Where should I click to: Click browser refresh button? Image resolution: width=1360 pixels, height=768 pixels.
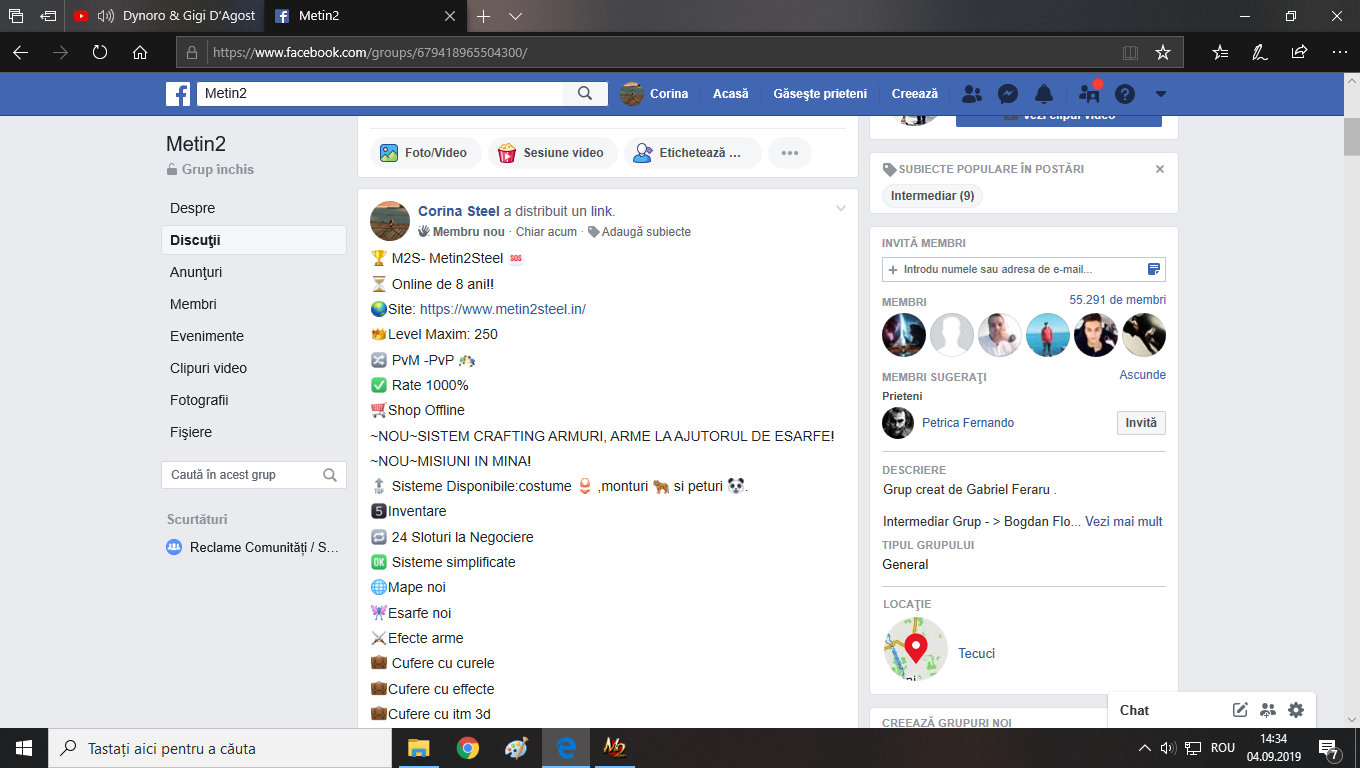pos(100,52)
